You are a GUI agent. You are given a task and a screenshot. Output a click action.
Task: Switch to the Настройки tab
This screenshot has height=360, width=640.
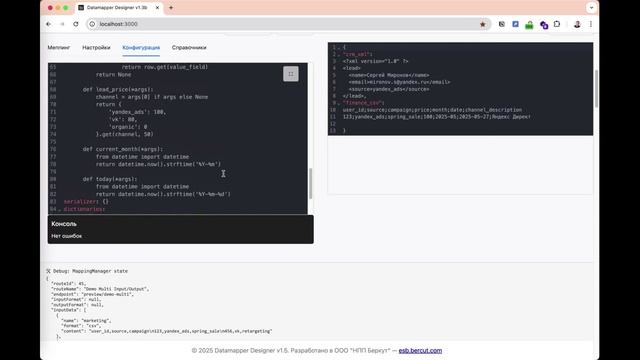click(x=96, y=47)
